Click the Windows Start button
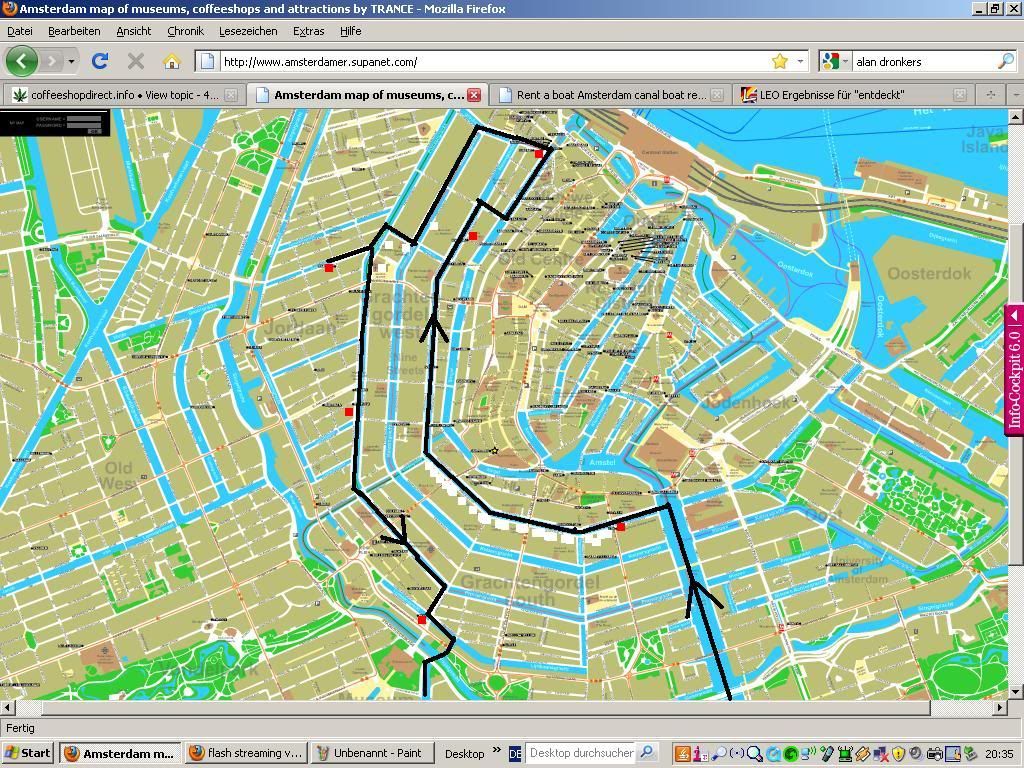 click(28, 753)
